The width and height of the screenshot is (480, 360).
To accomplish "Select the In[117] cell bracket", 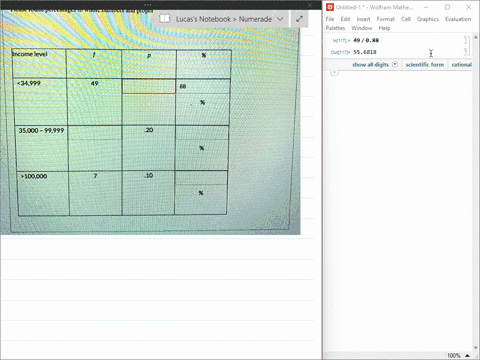I will (x=465, y=40).
